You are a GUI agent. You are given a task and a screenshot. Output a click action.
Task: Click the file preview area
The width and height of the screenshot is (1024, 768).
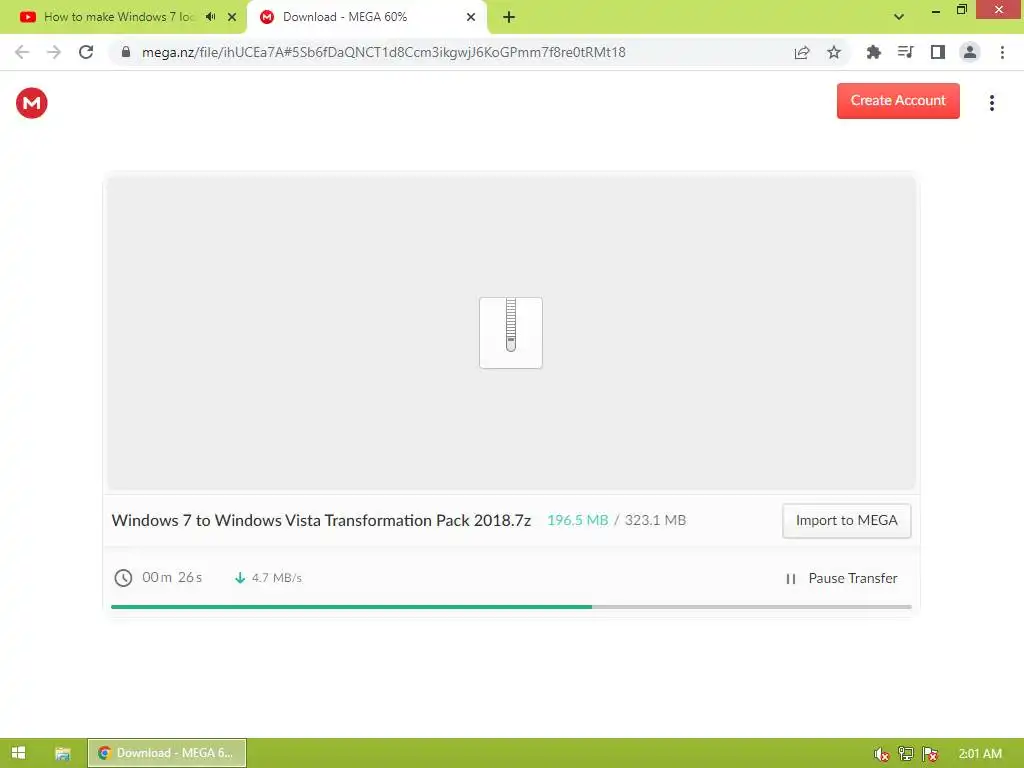[x=511, y=332]
